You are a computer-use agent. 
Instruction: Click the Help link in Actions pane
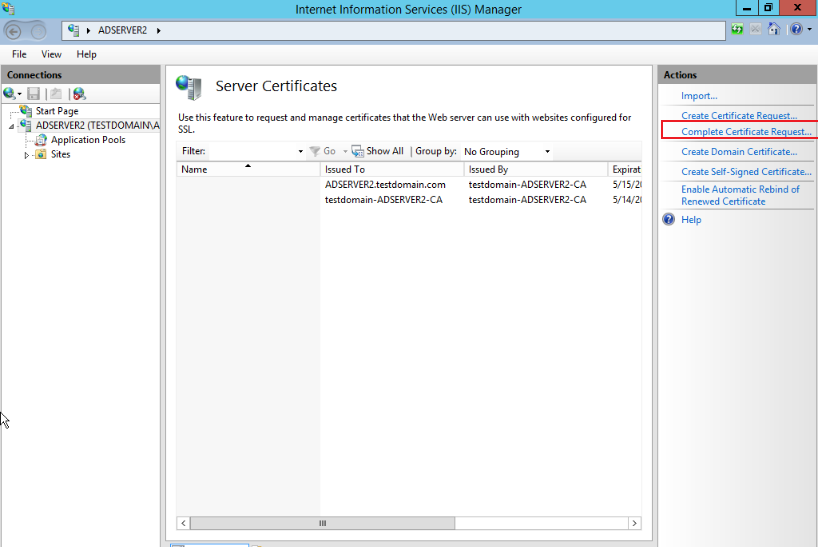(x=691, y=220)
